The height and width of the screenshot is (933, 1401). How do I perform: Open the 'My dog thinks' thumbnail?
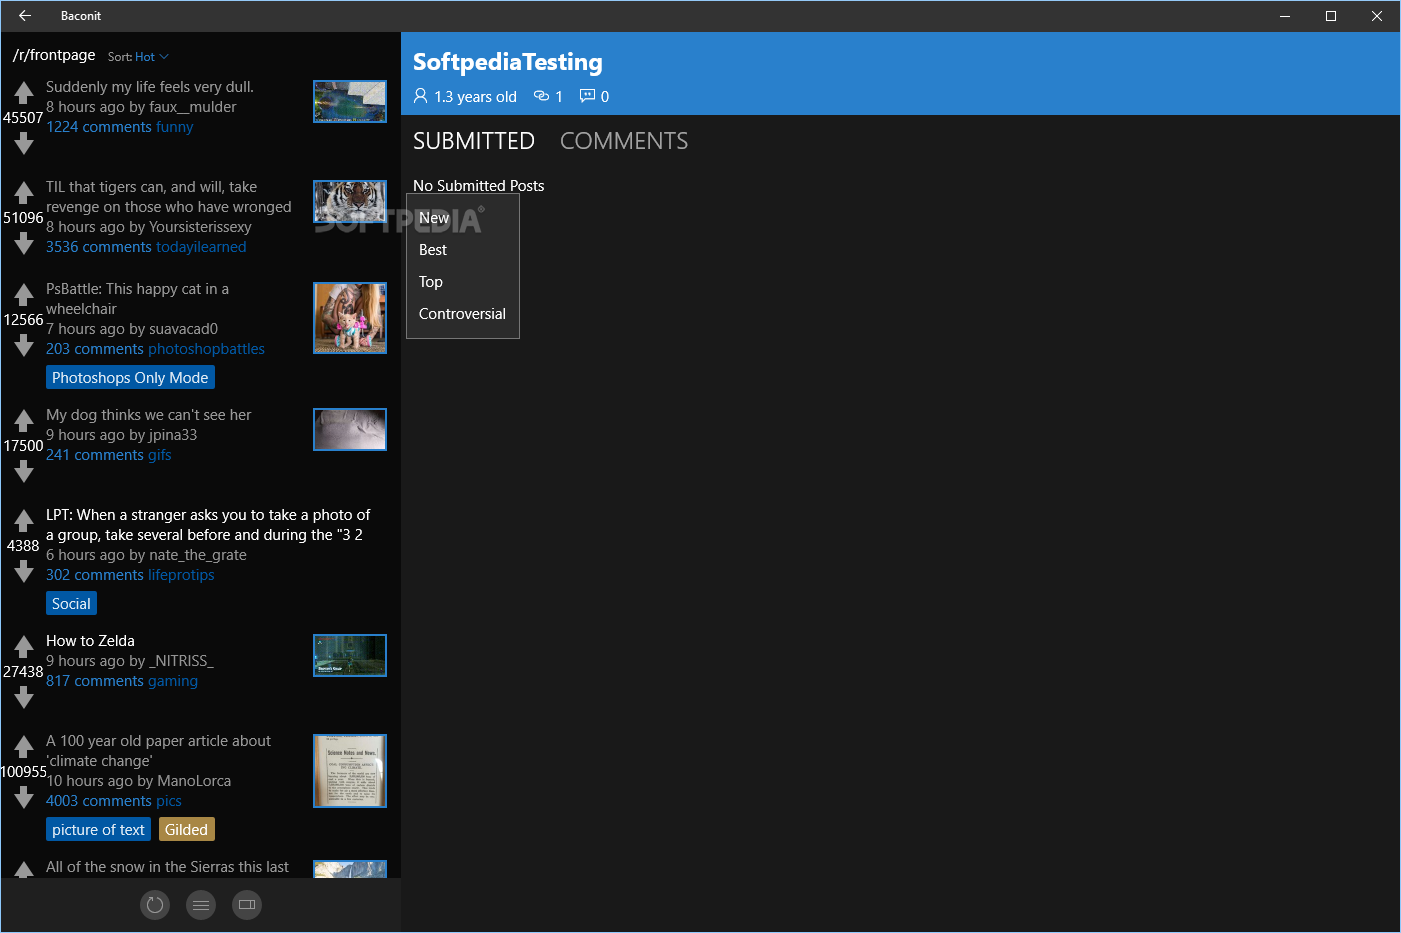click(350, 430)
